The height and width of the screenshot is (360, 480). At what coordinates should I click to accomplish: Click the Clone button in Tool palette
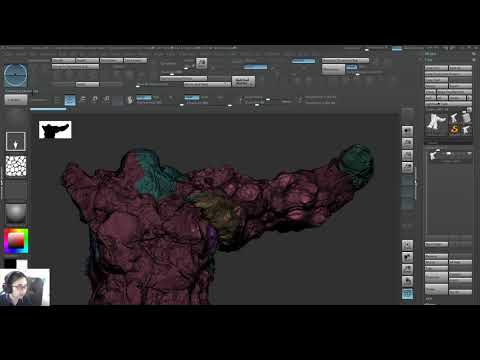(x=430, y=92)
